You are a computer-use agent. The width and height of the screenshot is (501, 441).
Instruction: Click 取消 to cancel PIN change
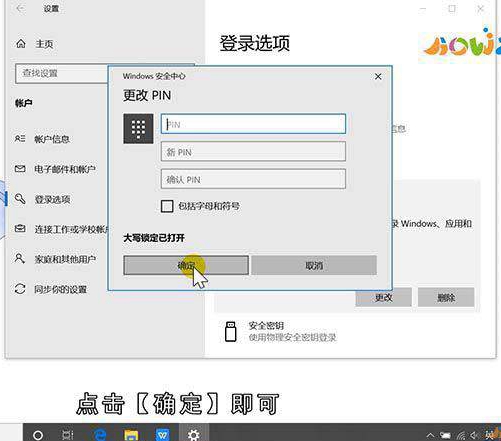tap(314, 265)
